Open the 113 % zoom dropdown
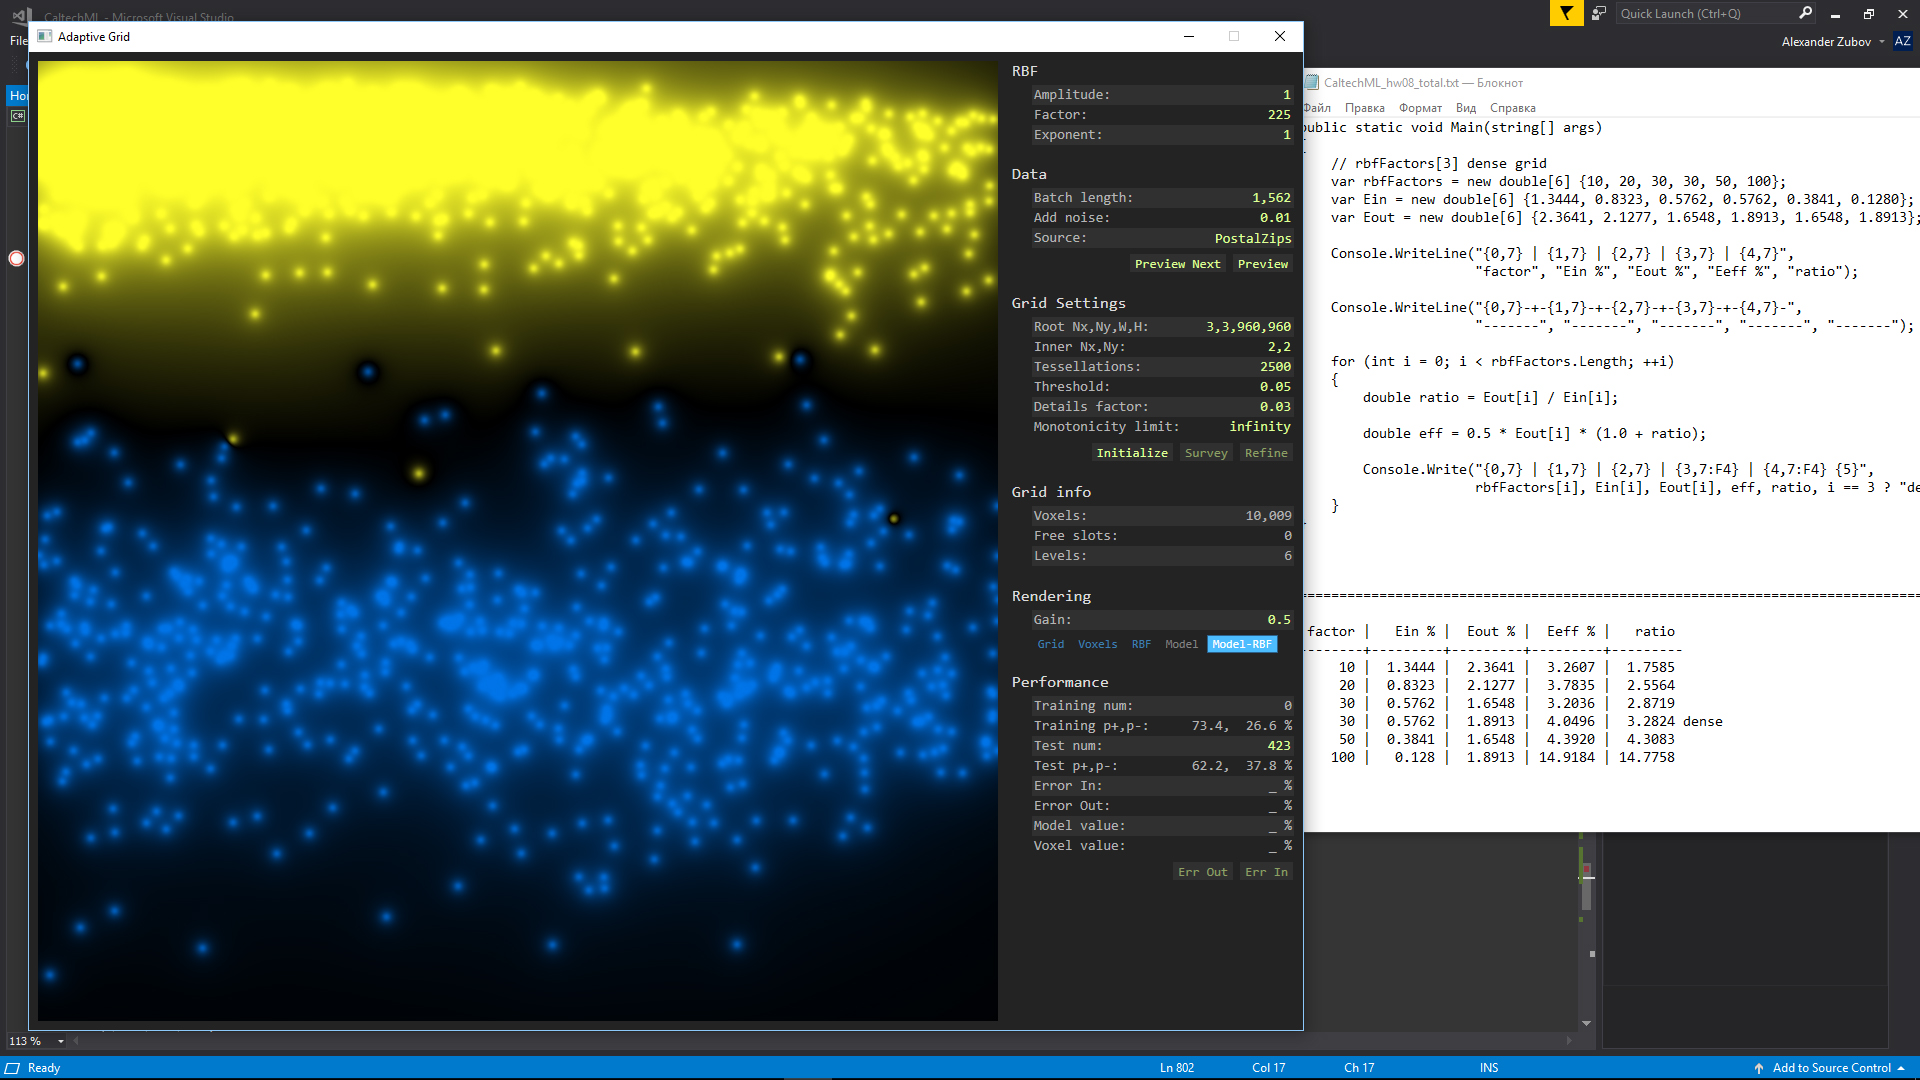Screen dimensions: 1920x1080 pos(61,1041)
